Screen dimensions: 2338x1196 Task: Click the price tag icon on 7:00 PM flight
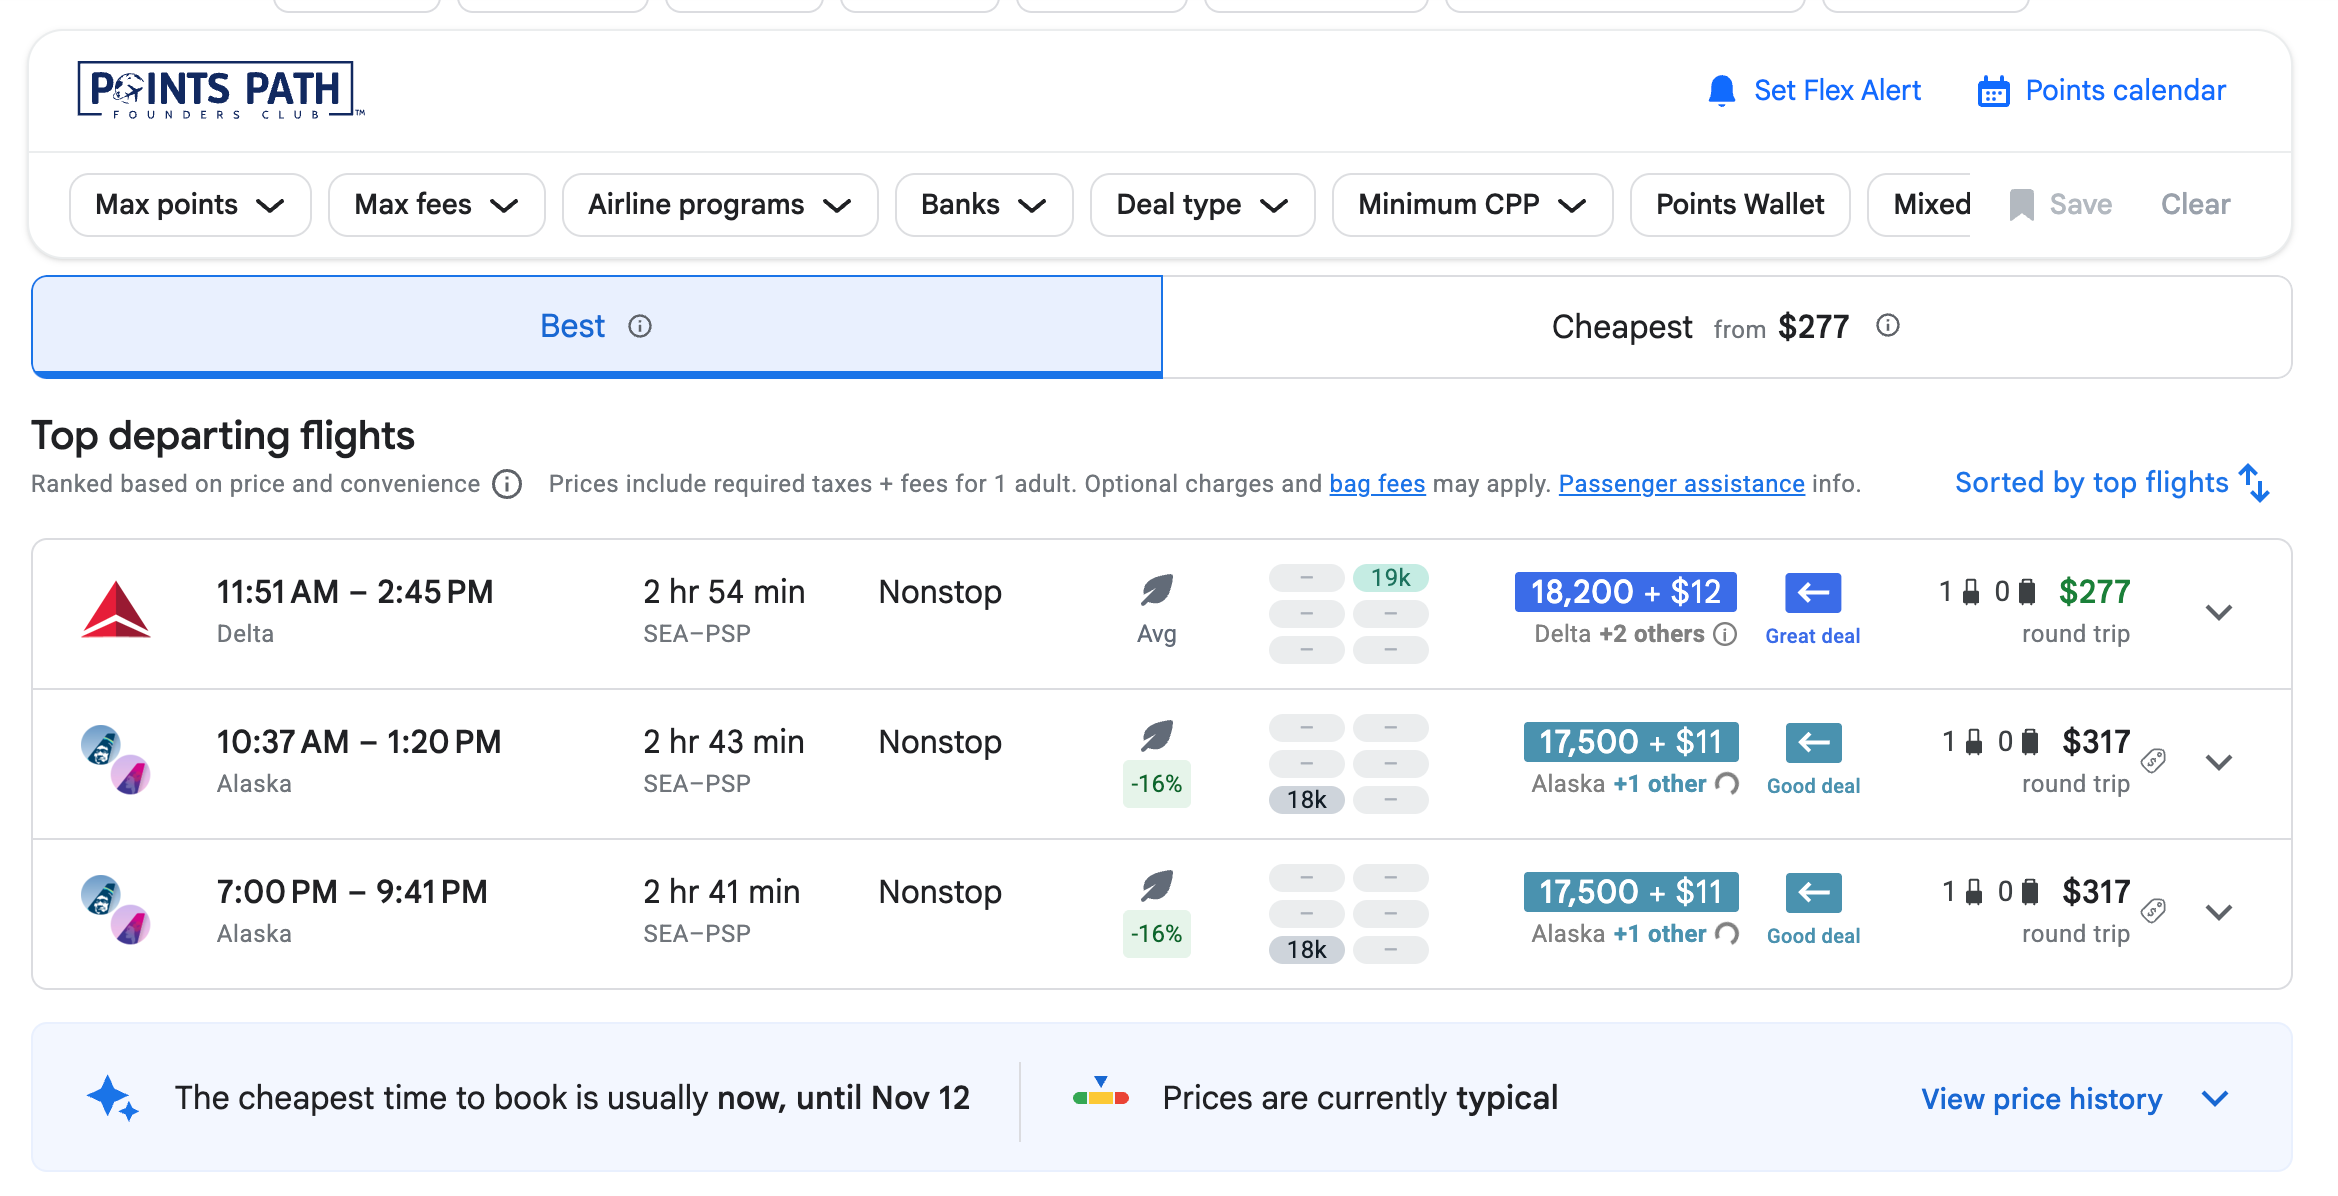(x=2154, y=911)
